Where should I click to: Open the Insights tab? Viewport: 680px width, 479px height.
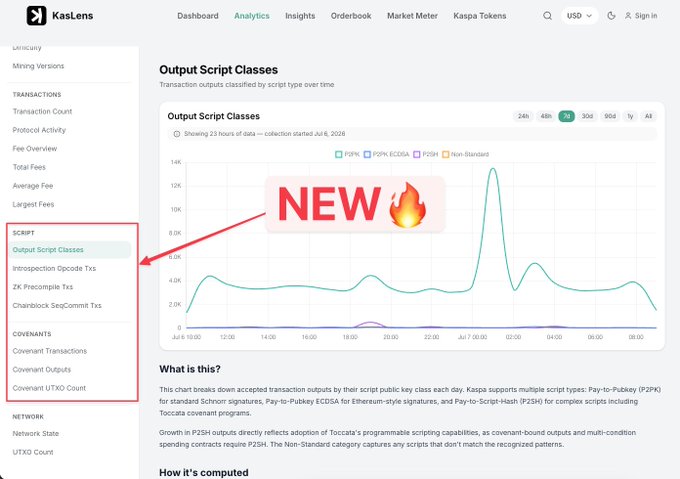coord(300,16)
